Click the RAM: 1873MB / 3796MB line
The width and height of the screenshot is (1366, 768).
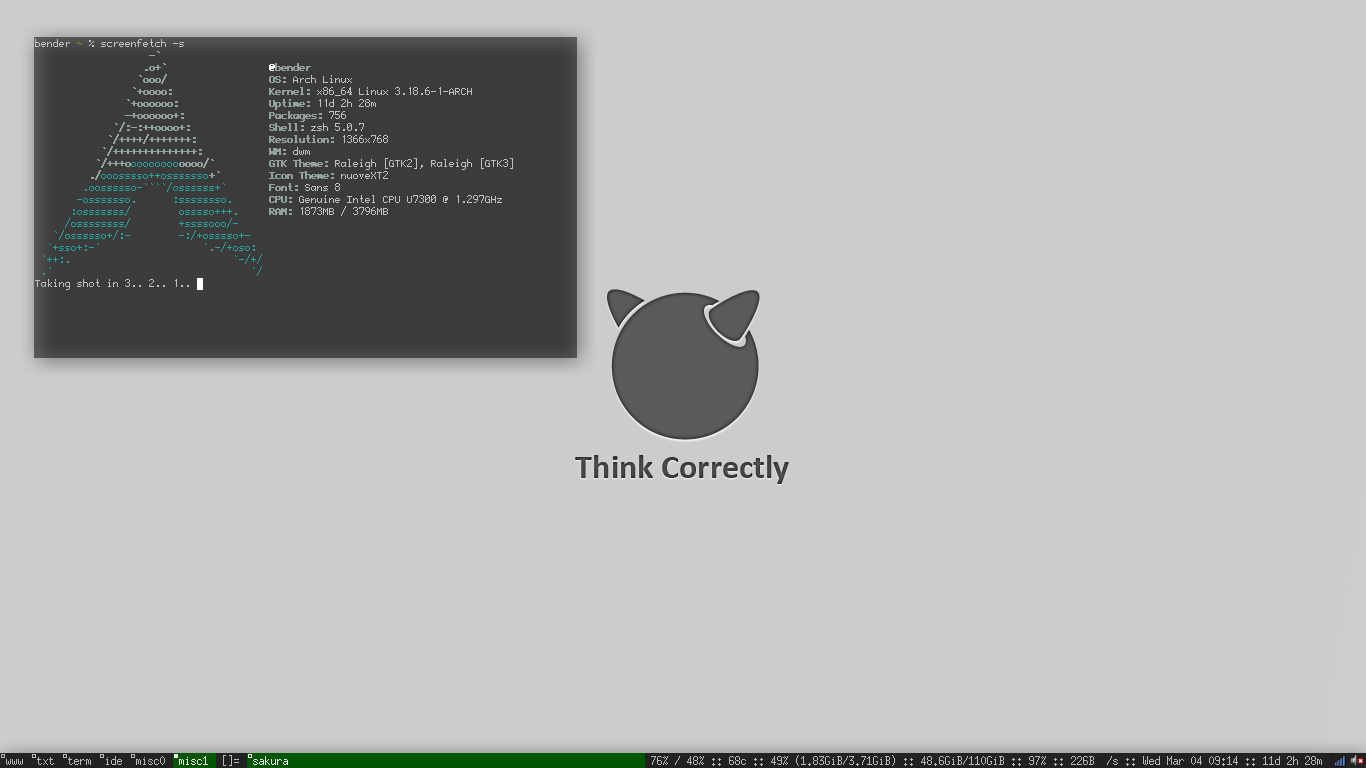tap(328, 212)
